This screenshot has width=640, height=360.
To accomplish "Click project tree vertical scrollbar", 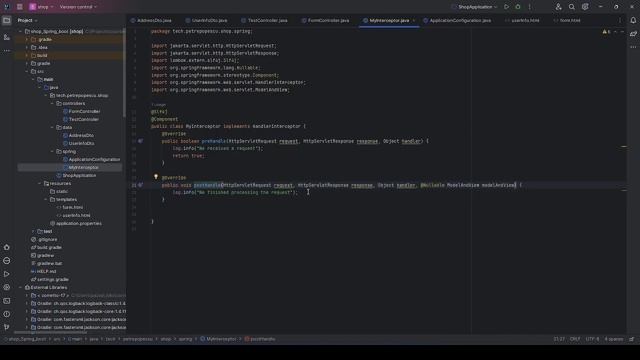I will point(124,73).
